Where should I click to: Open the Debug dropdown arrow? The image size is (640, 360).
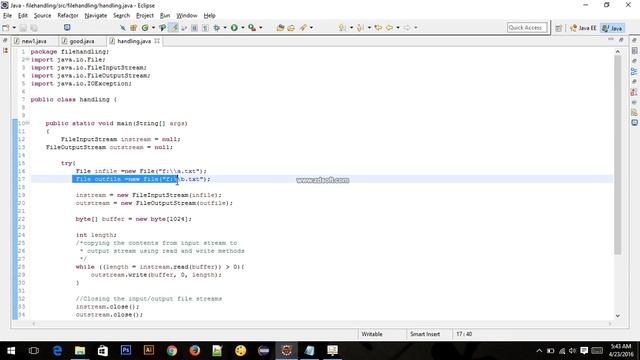point(224,28)
